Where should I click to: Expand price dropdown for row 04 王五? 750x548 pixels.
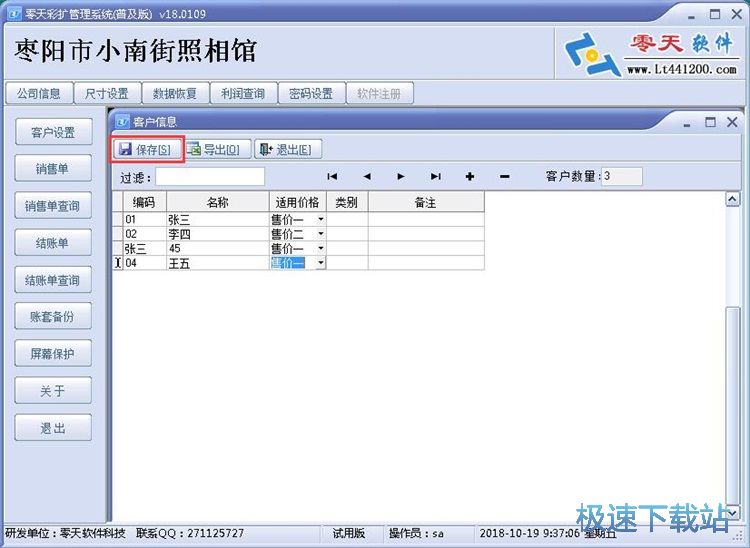pos(321,263)
